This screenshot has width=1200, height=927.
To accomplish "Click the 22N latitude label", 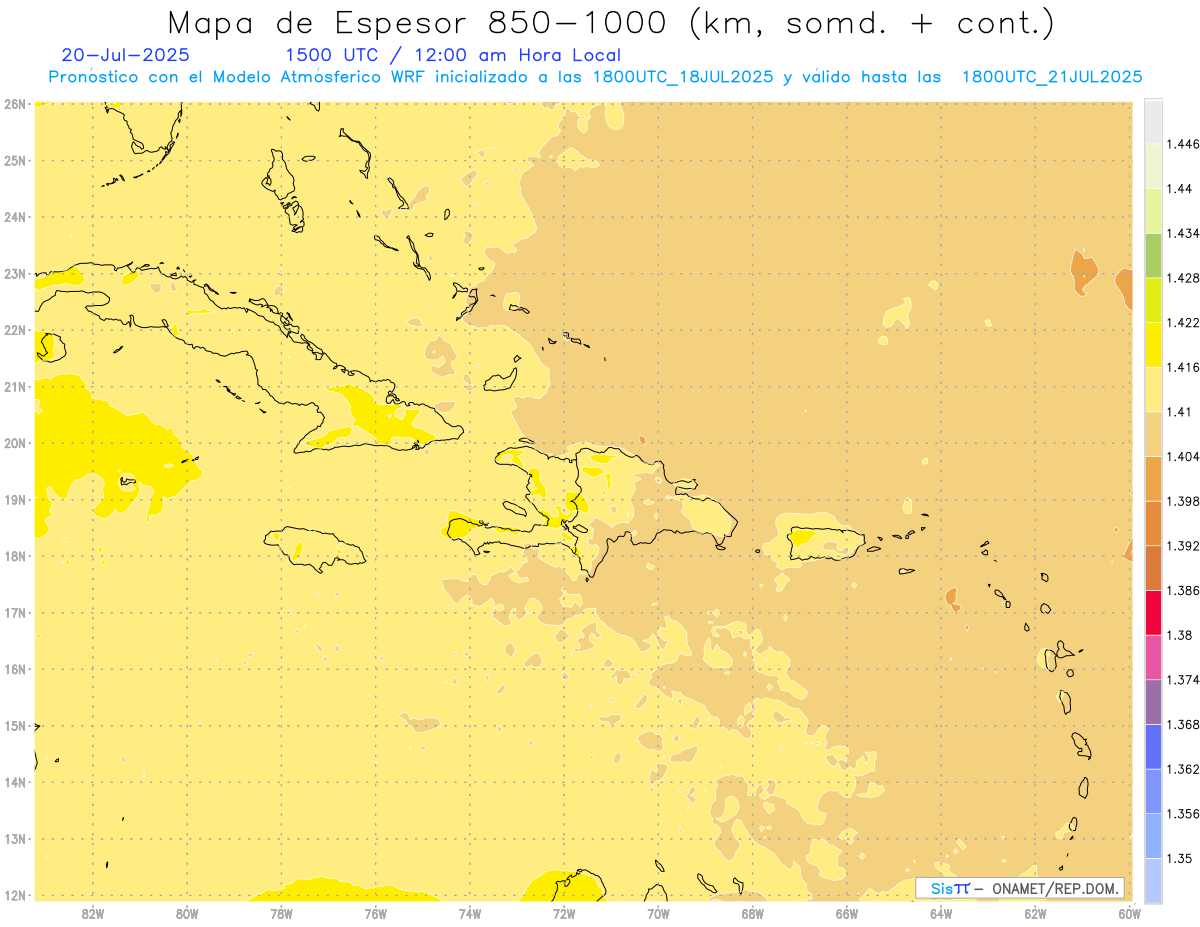I will [x=14, y=330].
